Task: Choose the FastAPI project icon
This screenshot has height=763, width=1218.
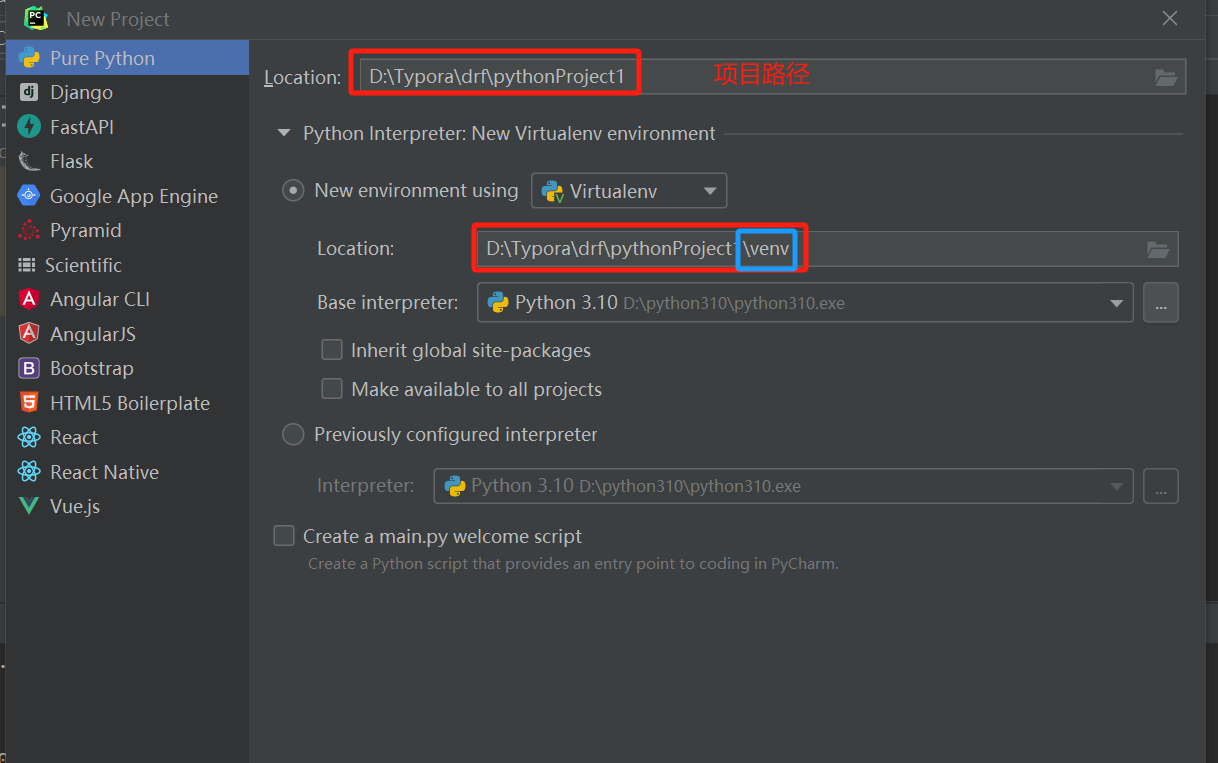Action: (x=29, y=127)
